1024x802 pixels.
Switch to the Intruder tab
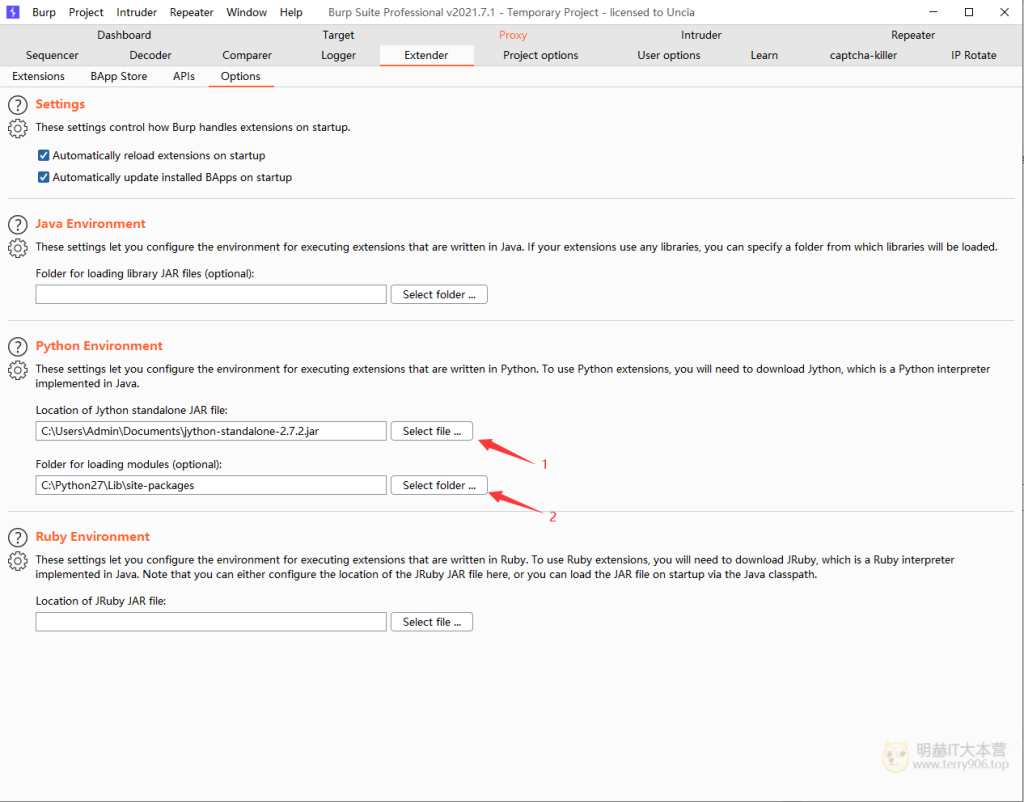(x=701, y=35)
